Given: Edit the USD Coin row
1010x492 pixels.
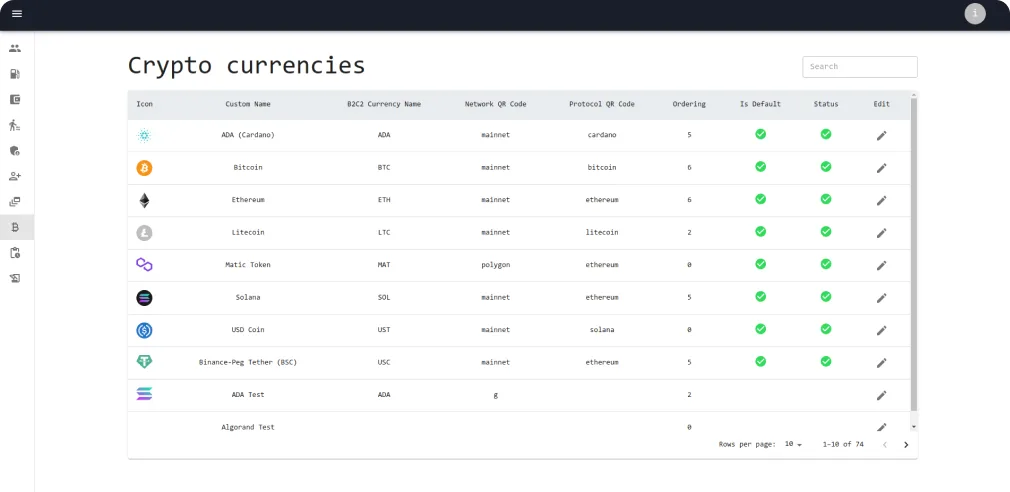Looking at the screenshot, I should (881, 330).
